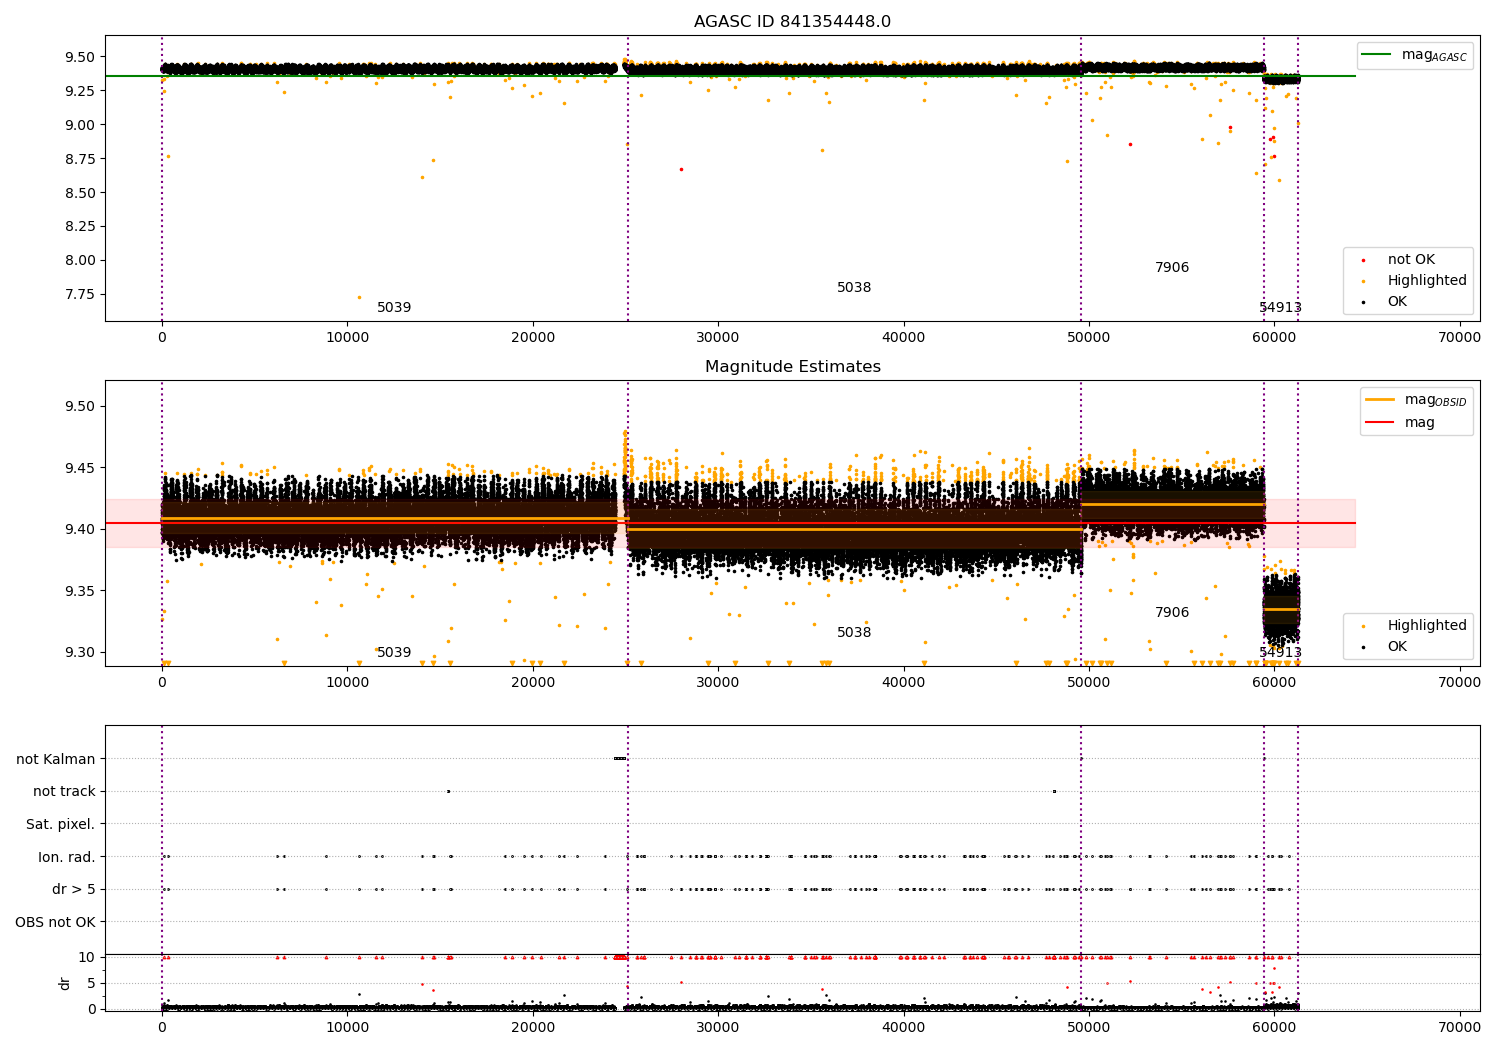Click the OBSID label 5038 in top plot

(854, 288)
